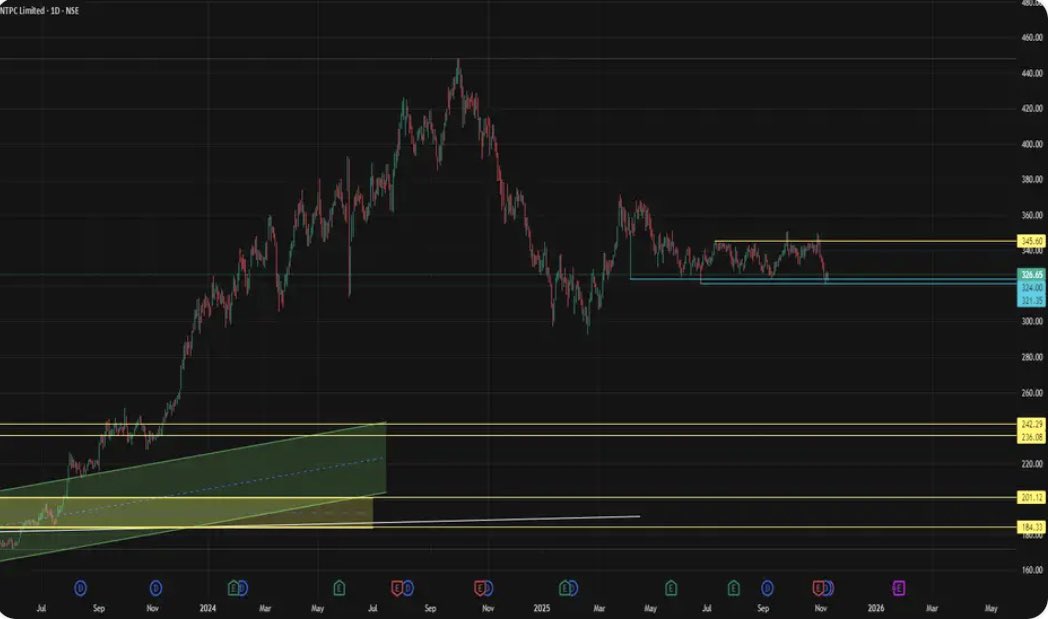The width and height of the screenshot is (1048, 619).
Task: Open green earnings marker right of May 2025
Action: pos(671,588)
